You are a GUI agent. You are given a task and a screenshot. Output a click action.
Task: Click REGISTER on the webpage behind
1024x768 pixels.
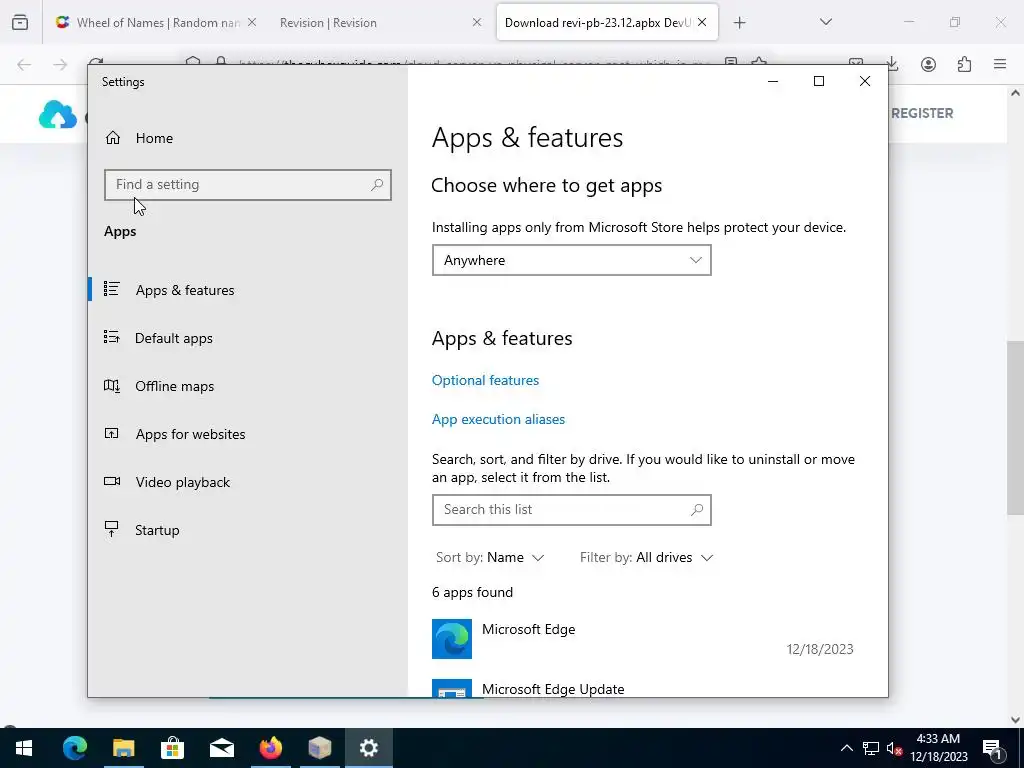click(x=922, y=113)
